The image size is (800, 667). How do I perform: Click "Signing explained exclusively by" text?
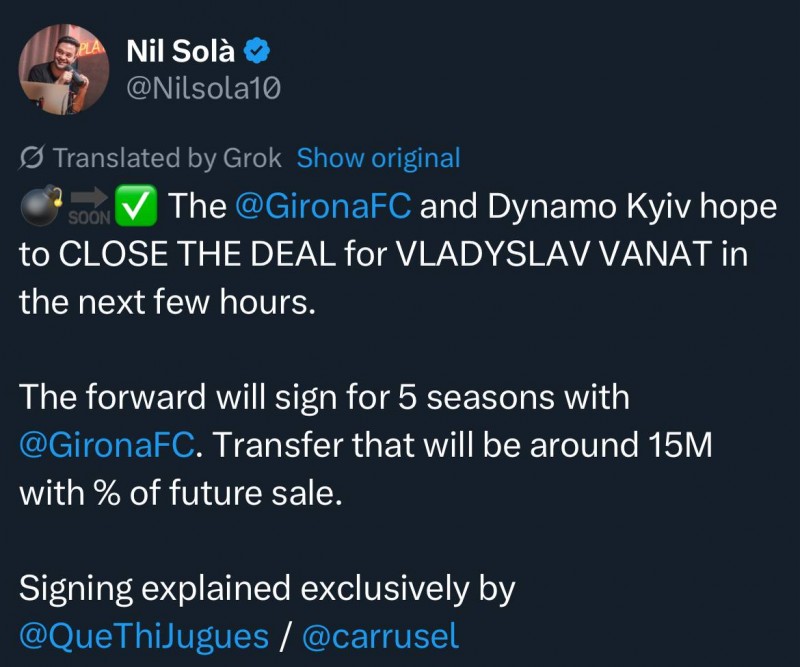click(x=267, y=588)
